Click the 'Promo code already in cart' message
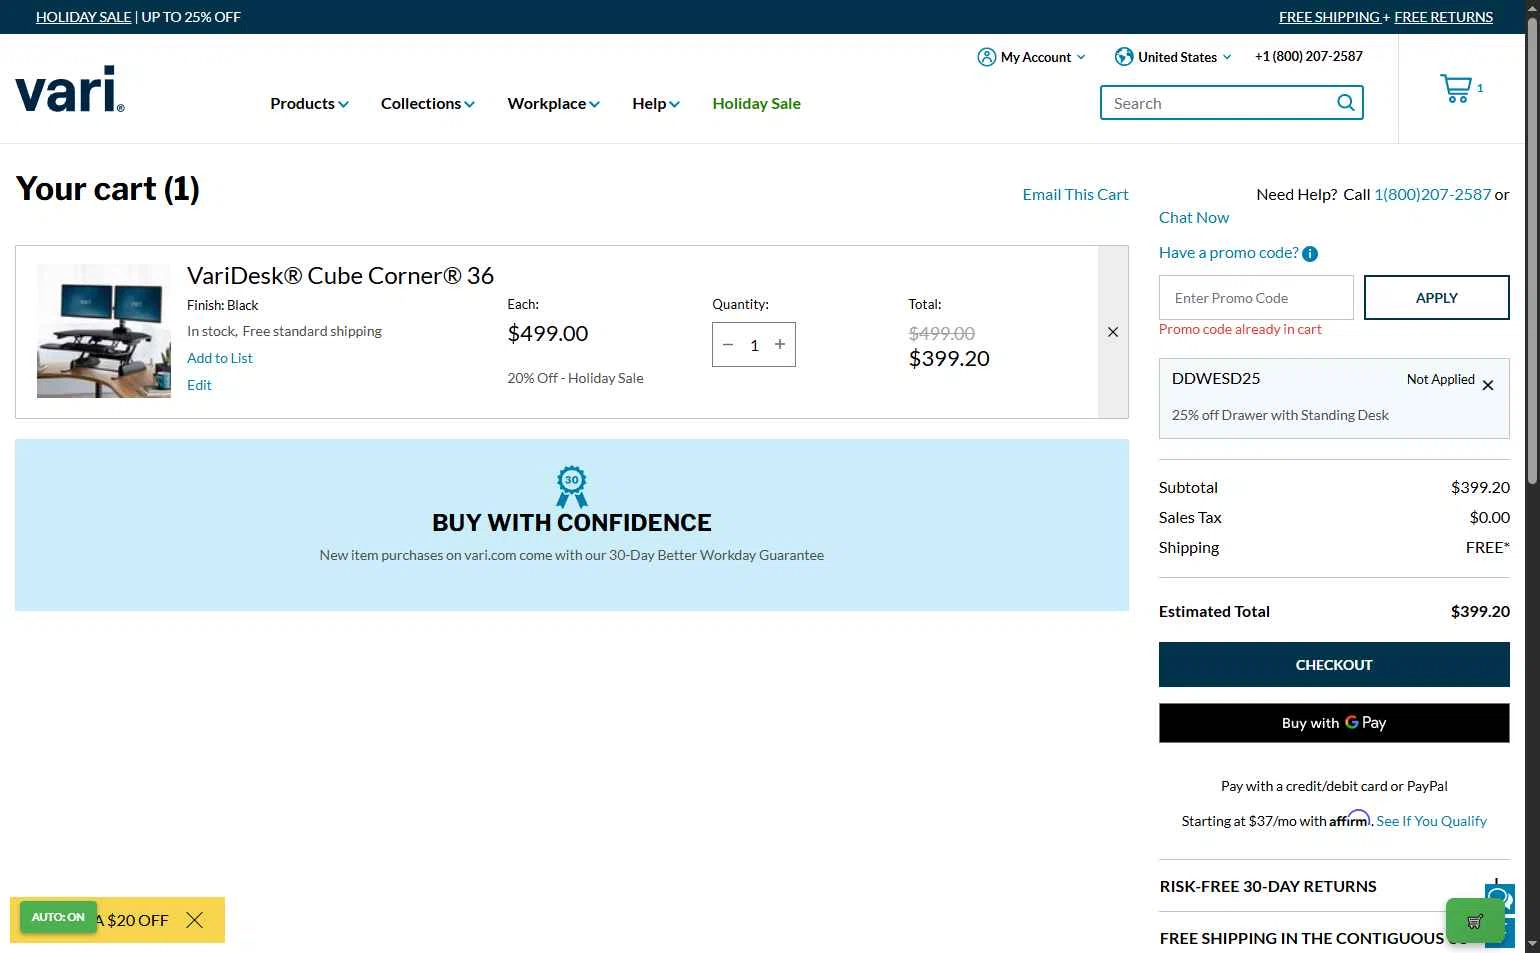Image resolution: width=1540 pixels, height=953 pixels. click(x=1240, y=329)
